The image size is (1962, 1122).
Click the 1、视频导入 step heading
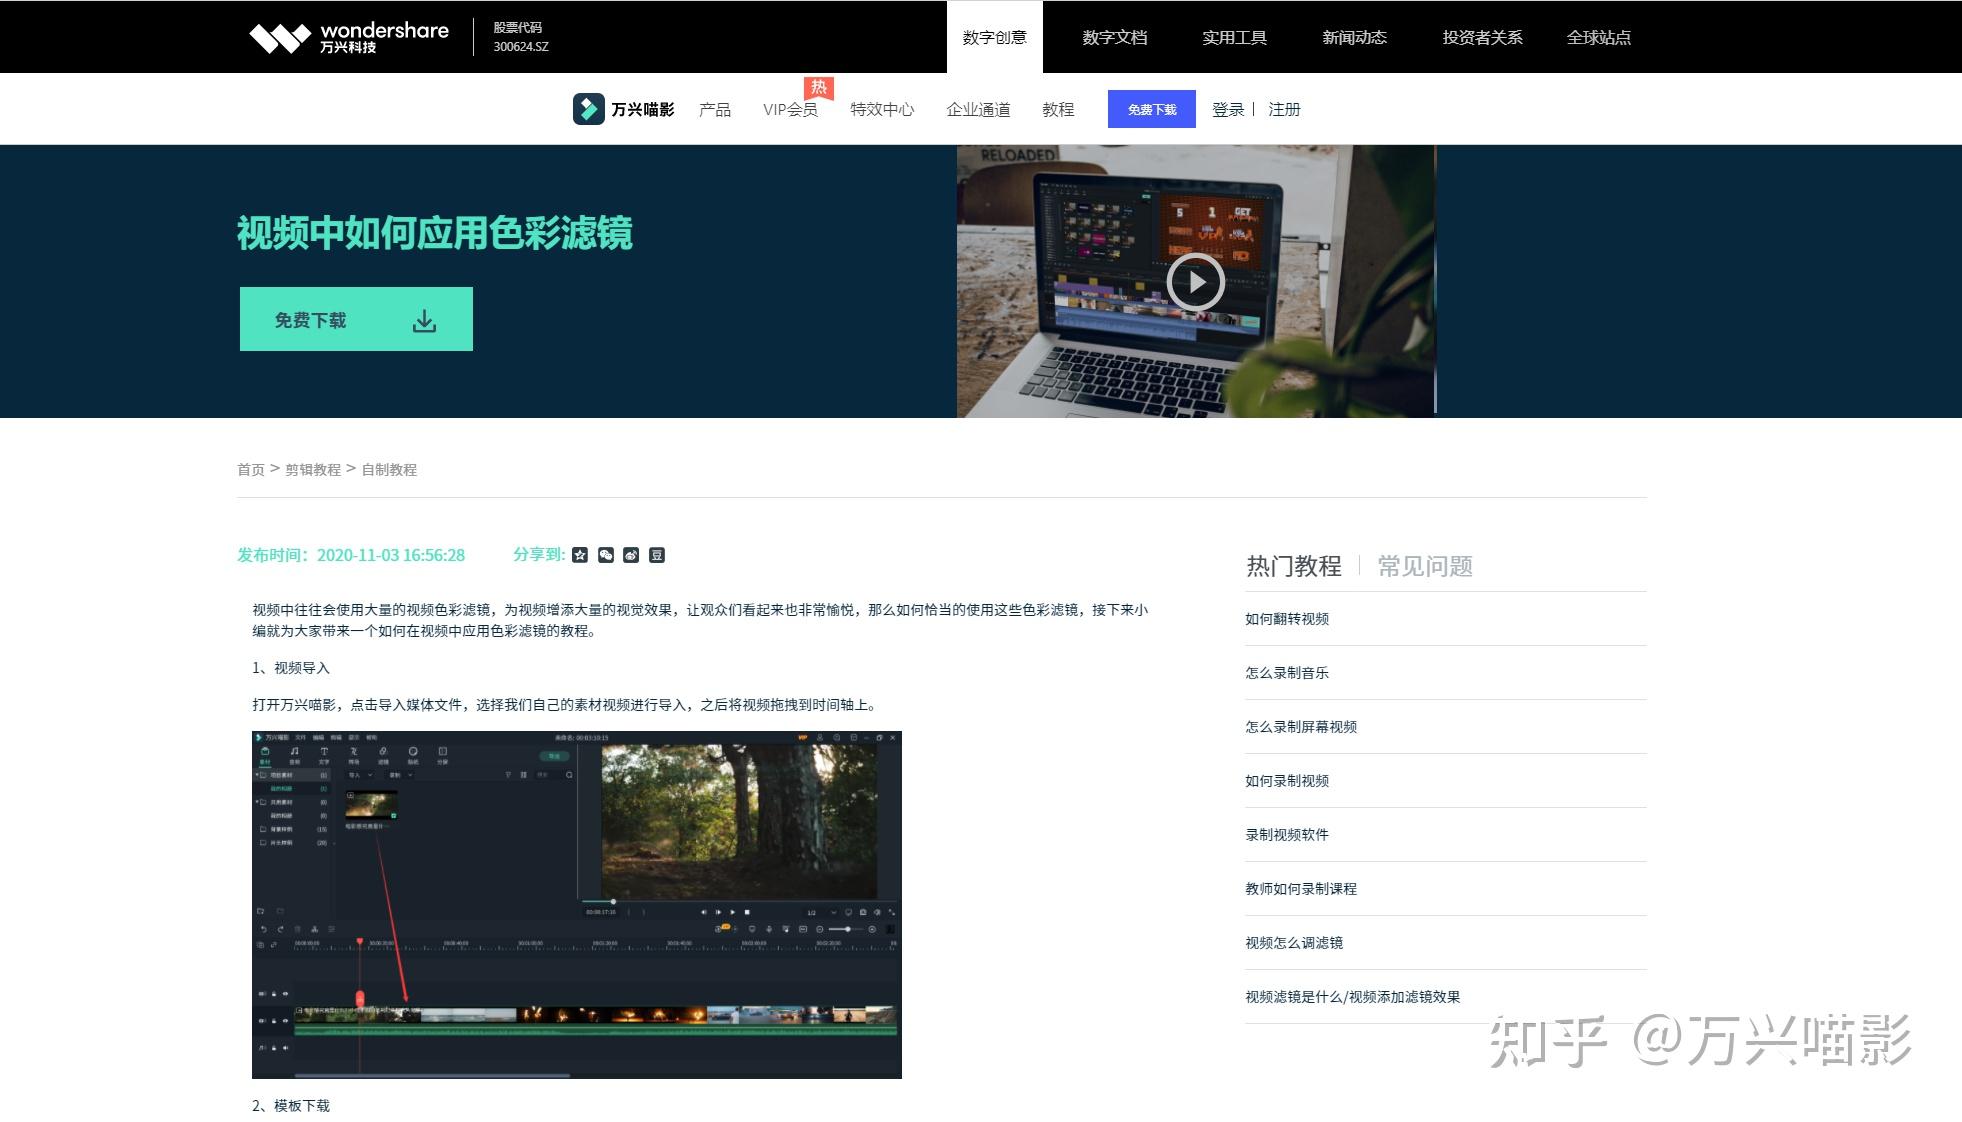click(291, 668)
